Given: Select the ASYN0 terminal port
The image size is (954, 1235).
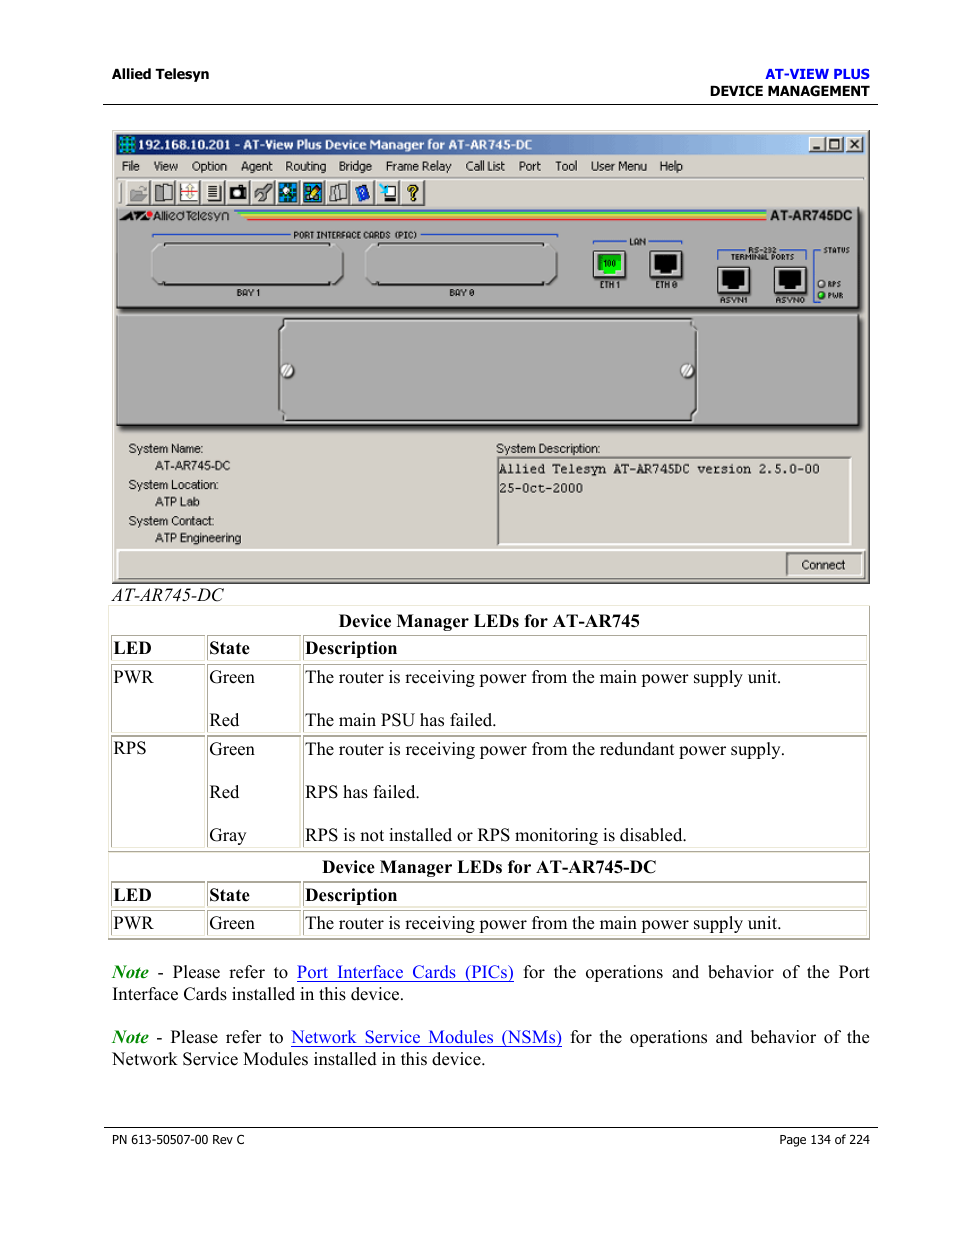Looking at the screenshot, I should click(x=790, y=281).
